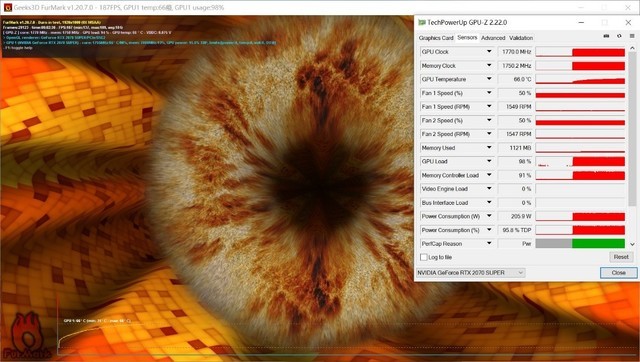Expand the PerfCap Reason dropdown arrow
The height and width of the screenshot is (362, 640).
tap(489, 244)
